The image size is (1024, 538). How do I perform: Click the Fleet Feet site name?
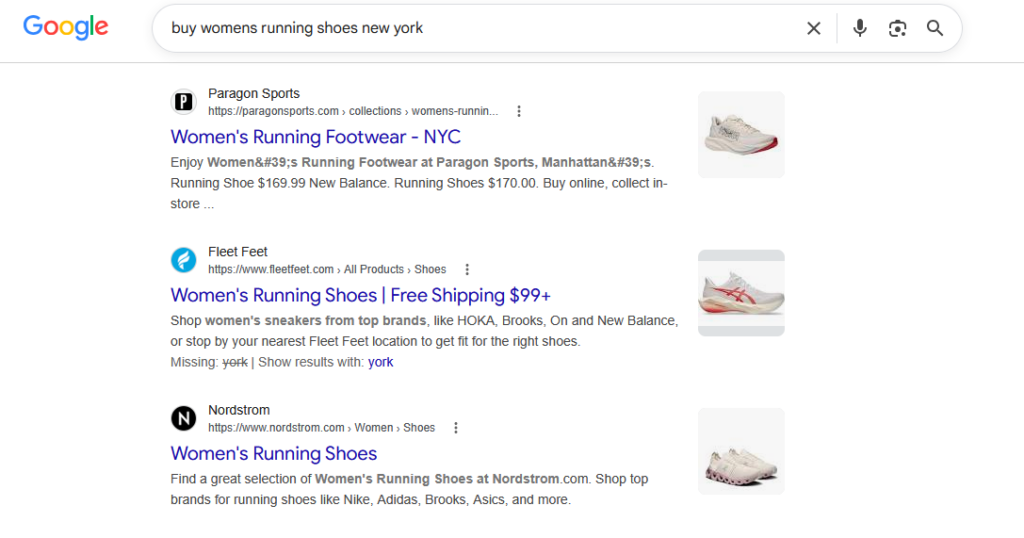tap(238, 252)
